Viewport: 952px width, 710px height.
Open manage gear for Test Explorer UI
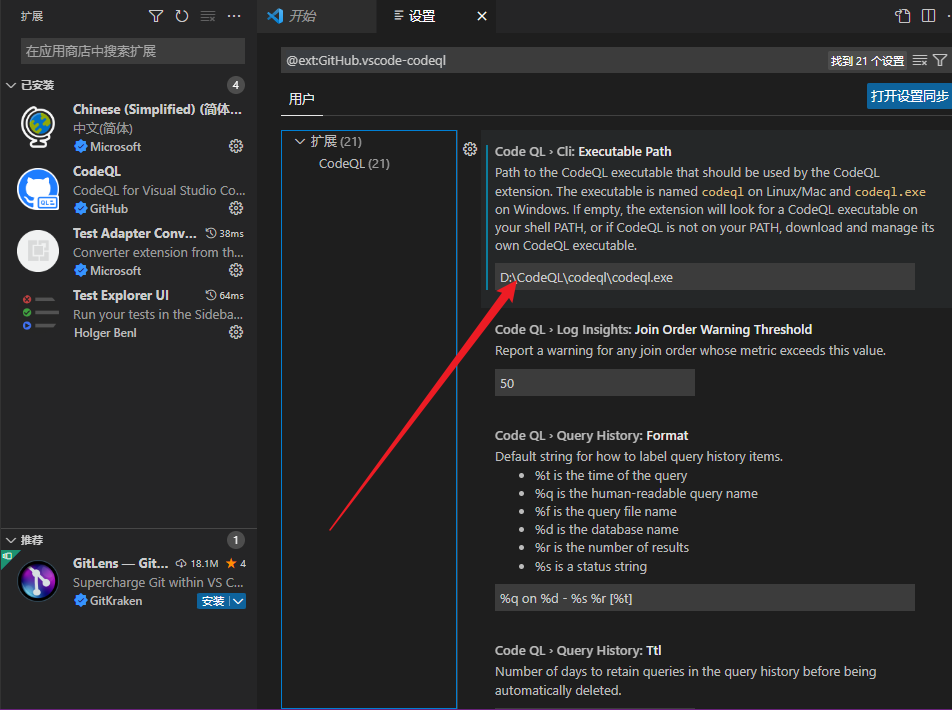click(x=236, y=332)
